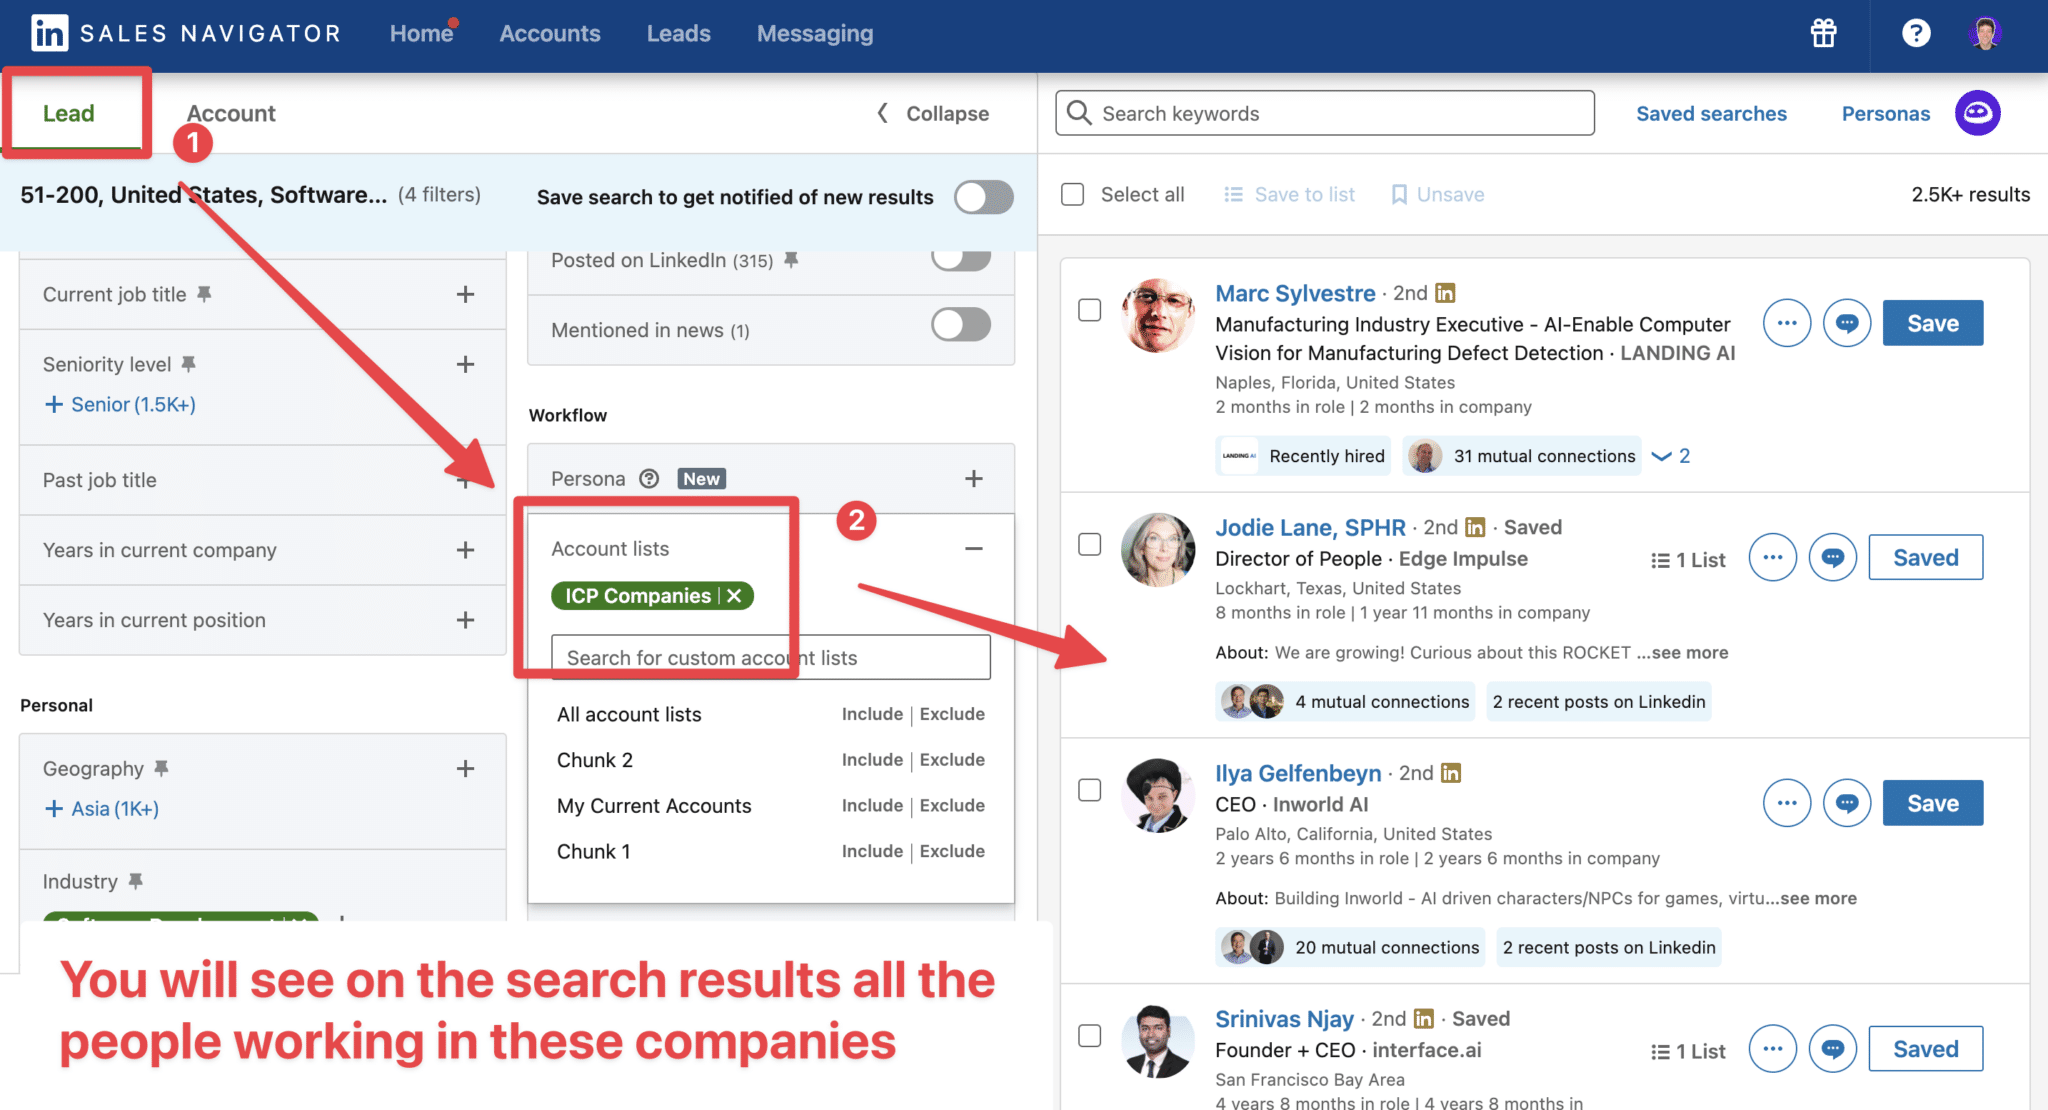This screenshot has width=2048, height=1110.
Task: Open the Leads menu in top navigation
Action: (678, 33)
